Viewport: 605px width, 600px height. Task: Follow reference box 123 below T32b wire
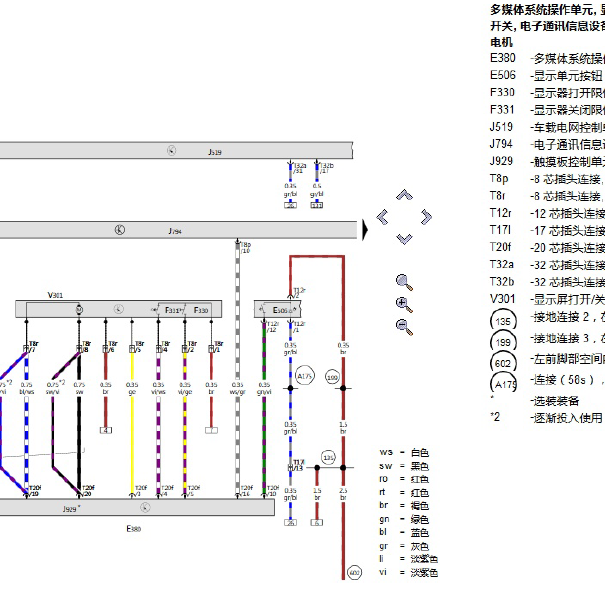[x=317, y=205]
